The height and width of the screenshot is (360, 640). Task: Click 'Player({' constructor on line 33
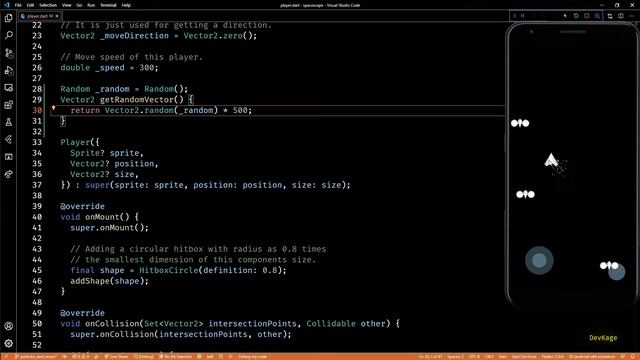point(80,142)
